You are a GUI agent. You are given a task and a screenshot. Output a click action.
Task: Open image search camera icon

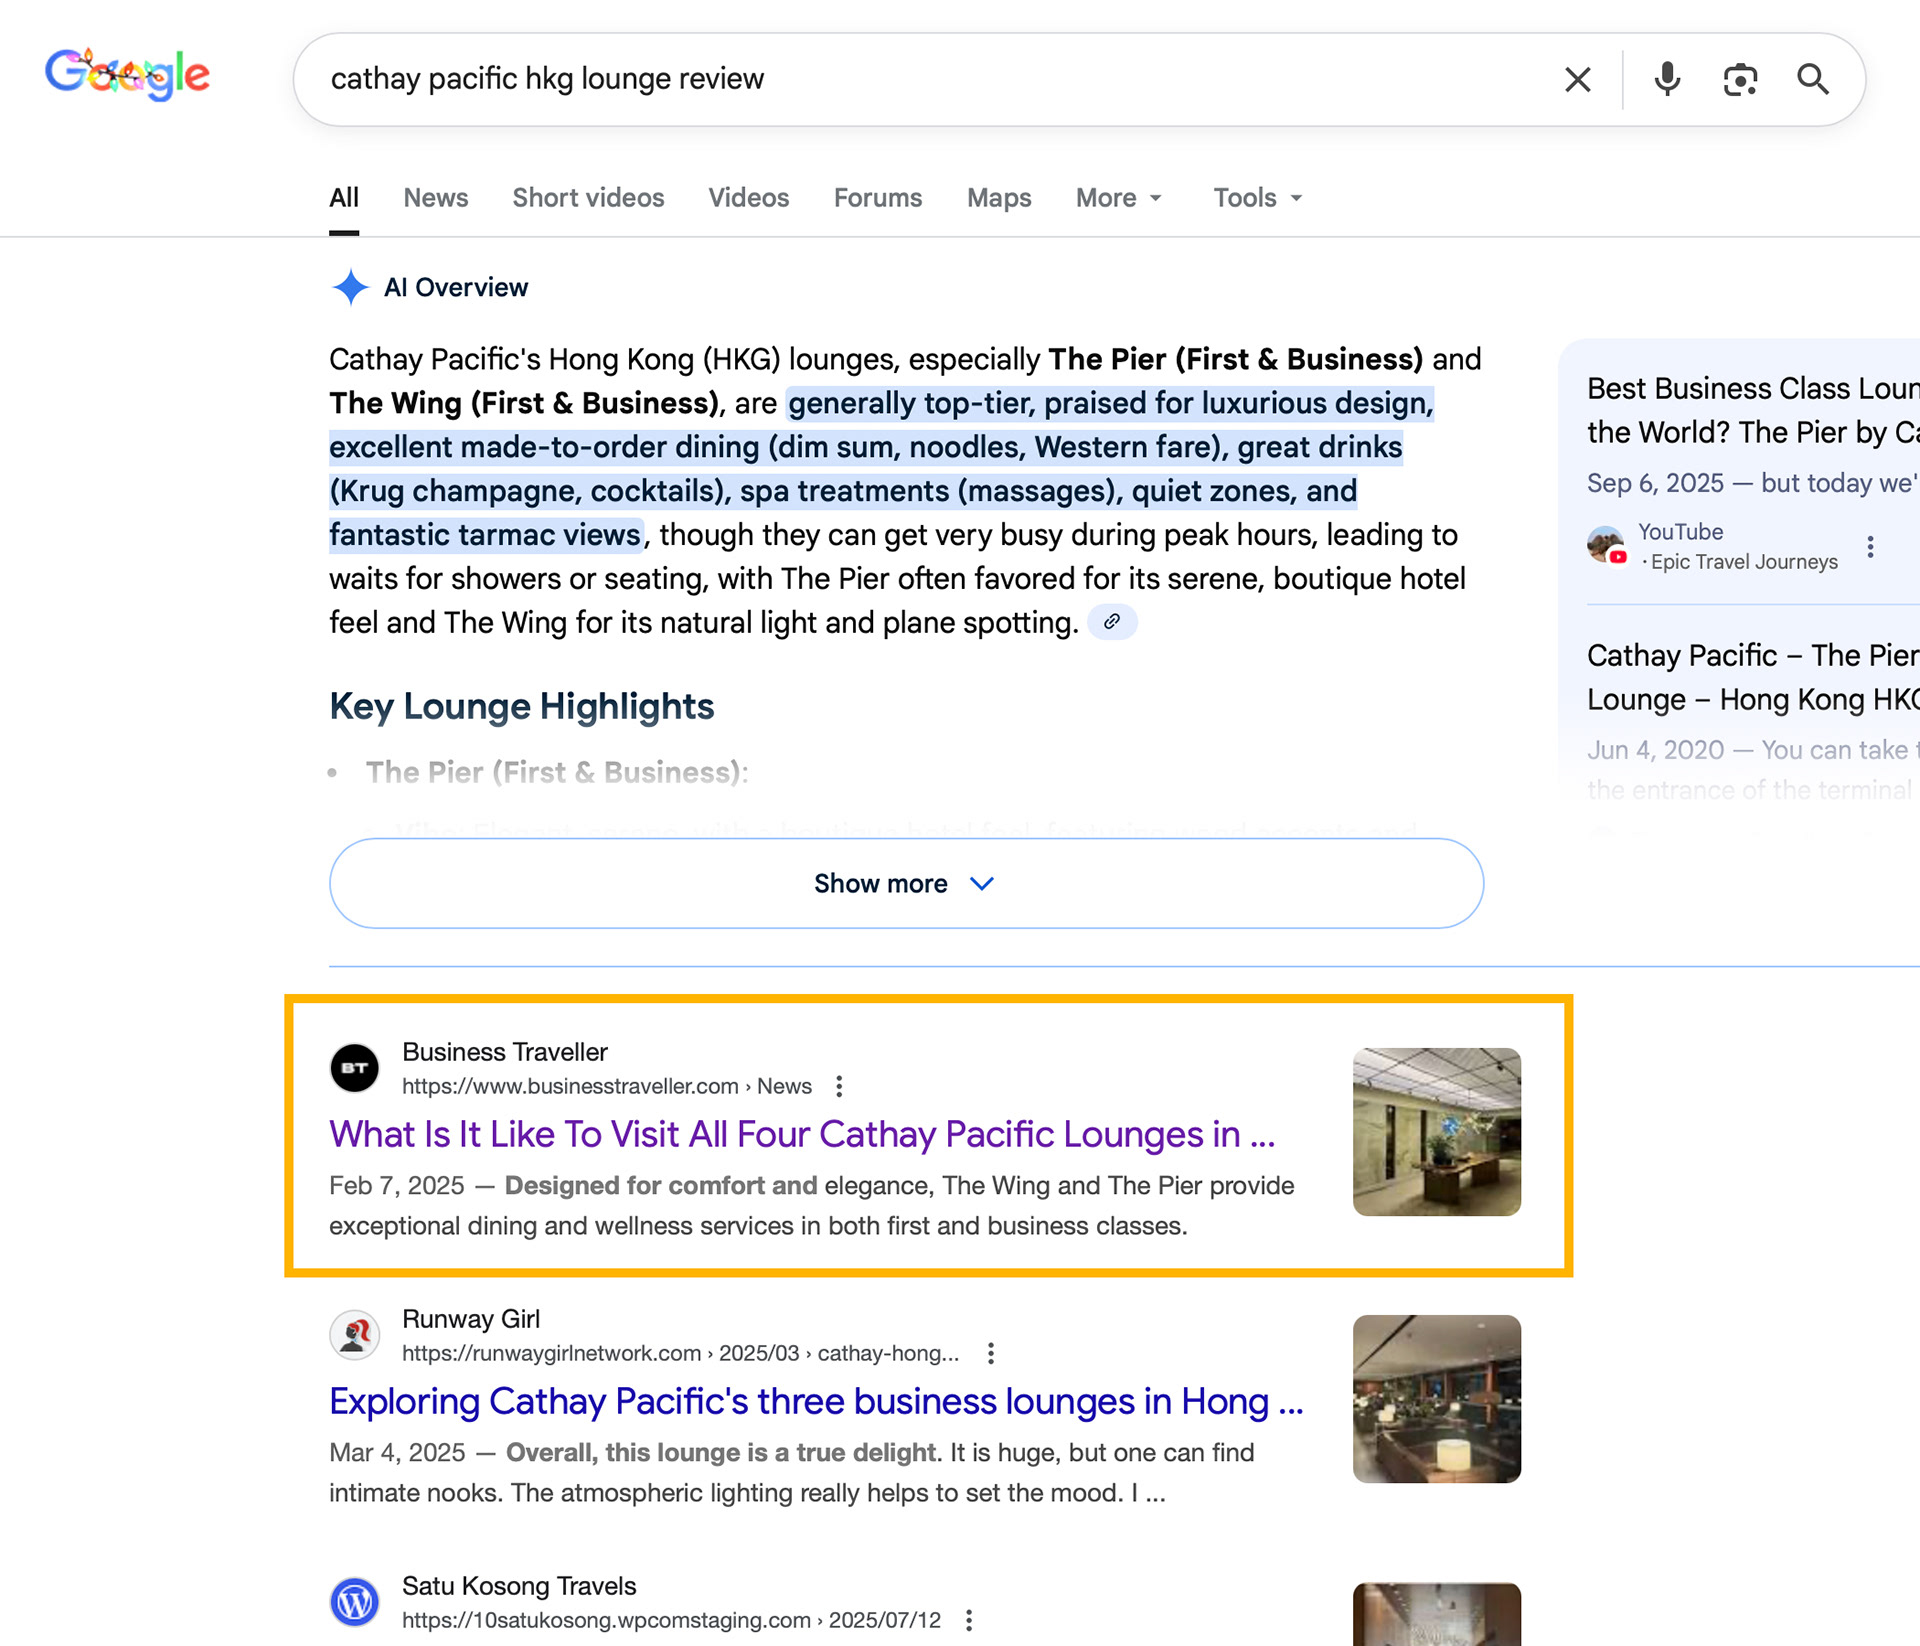(1740, 79)
